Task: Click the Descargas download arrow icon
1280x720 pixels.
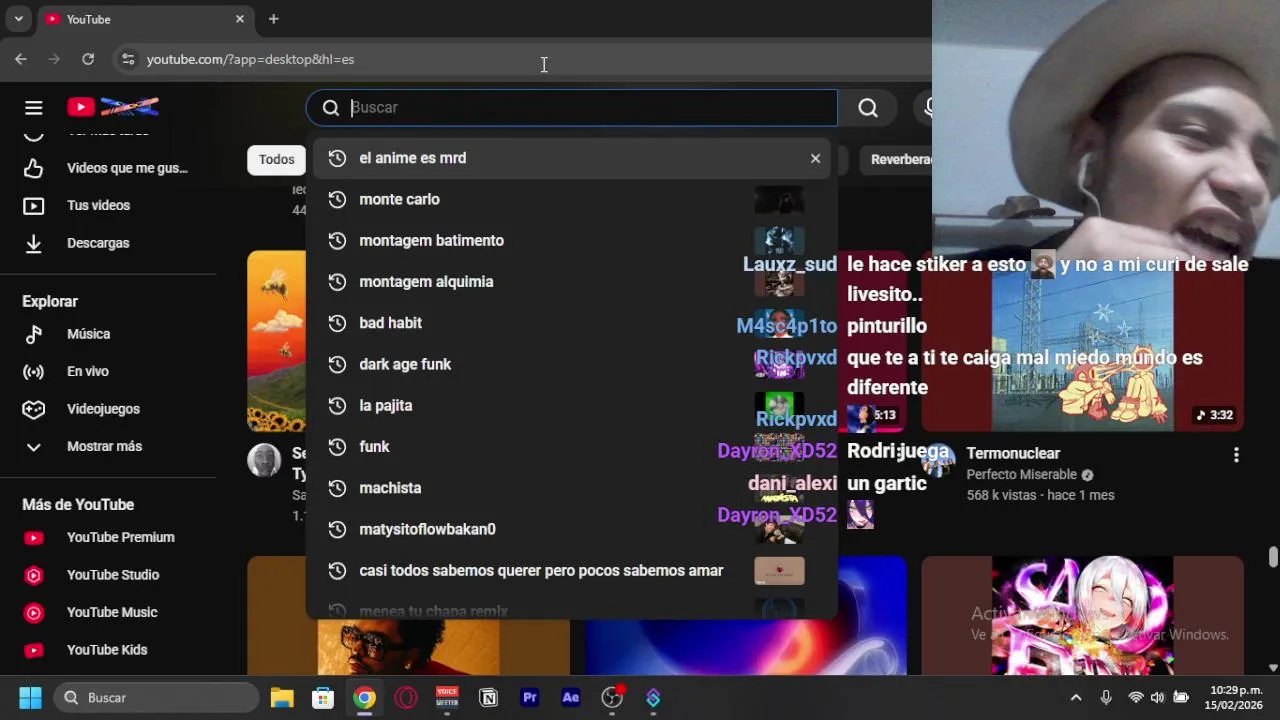Action: pyautogui.click(x=34, y=243)
